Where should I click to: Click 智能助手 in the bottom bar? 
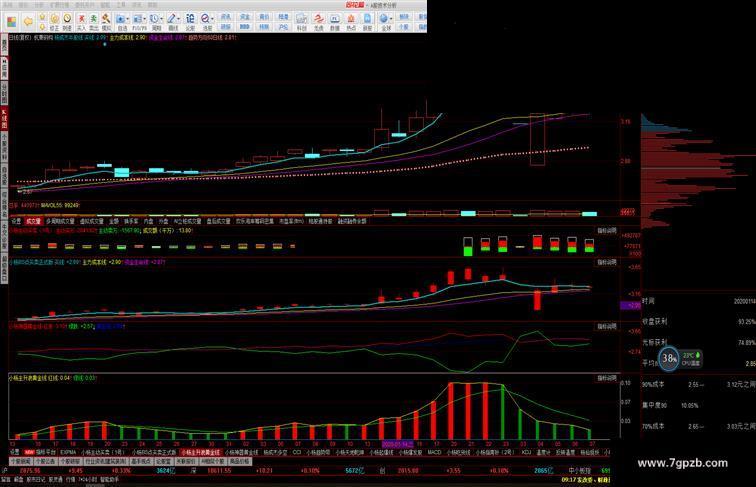[109, 480]
